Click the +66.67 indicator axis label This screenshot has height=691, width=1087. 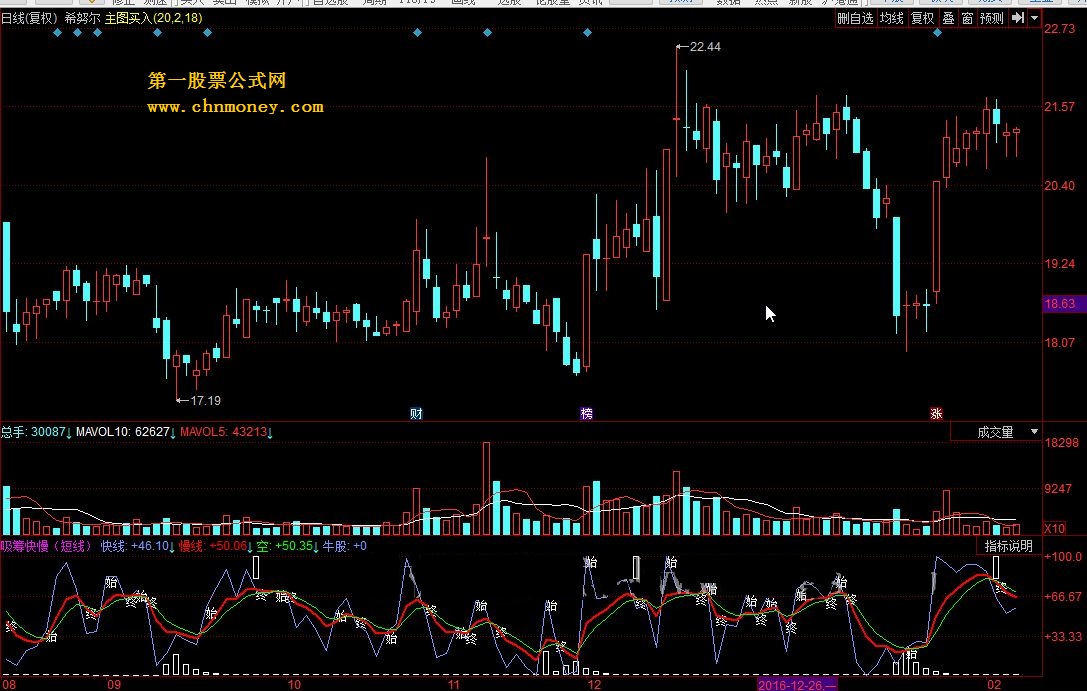pyautogui.click(x=1063, y=597)
